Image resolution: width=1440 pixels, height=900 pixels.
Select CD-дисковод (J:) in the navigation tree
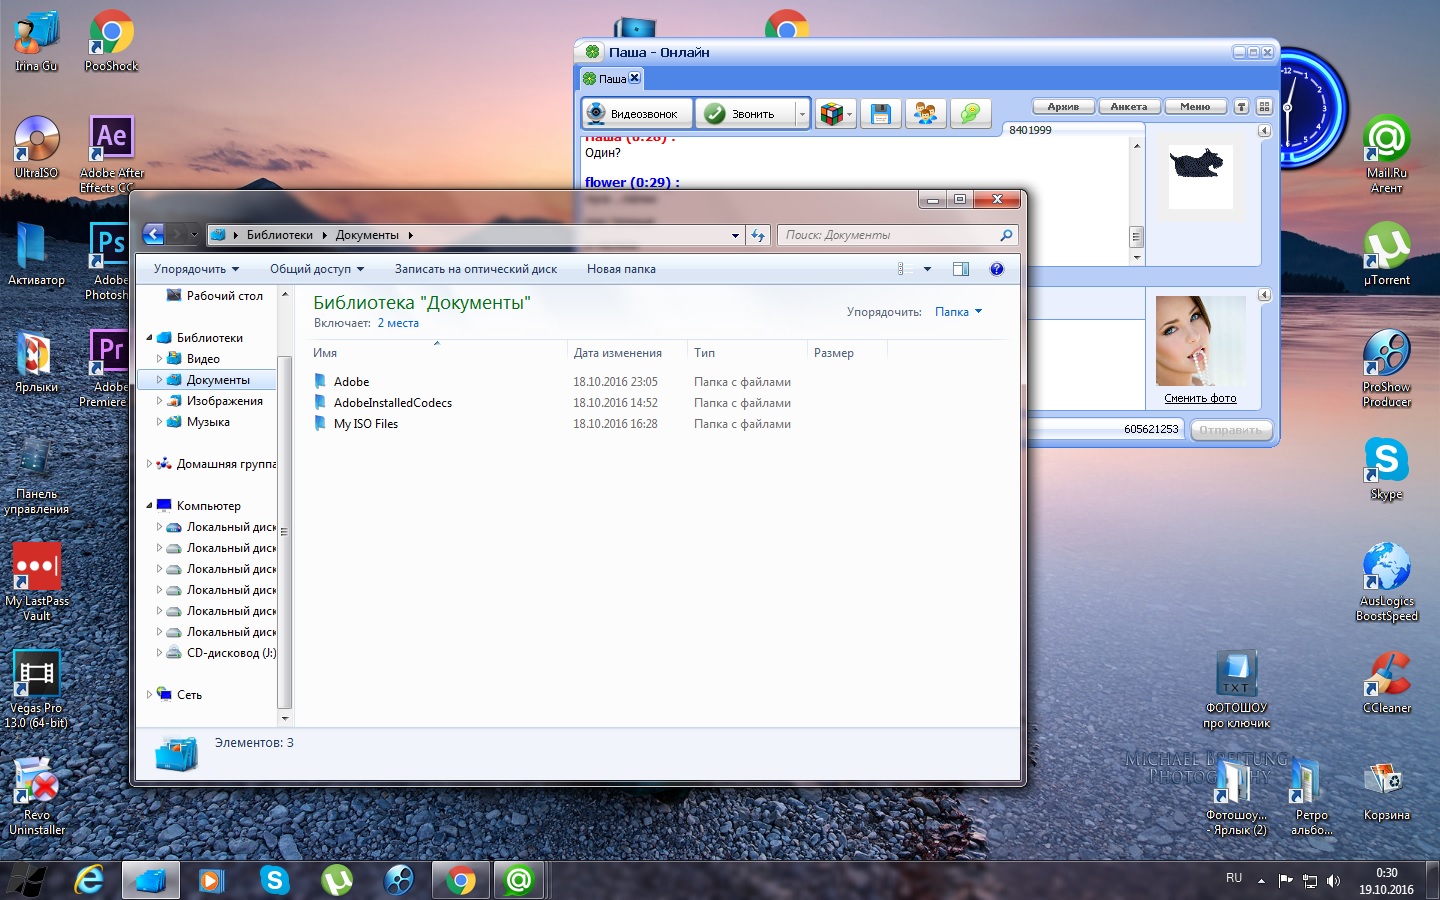coord(221,653)
